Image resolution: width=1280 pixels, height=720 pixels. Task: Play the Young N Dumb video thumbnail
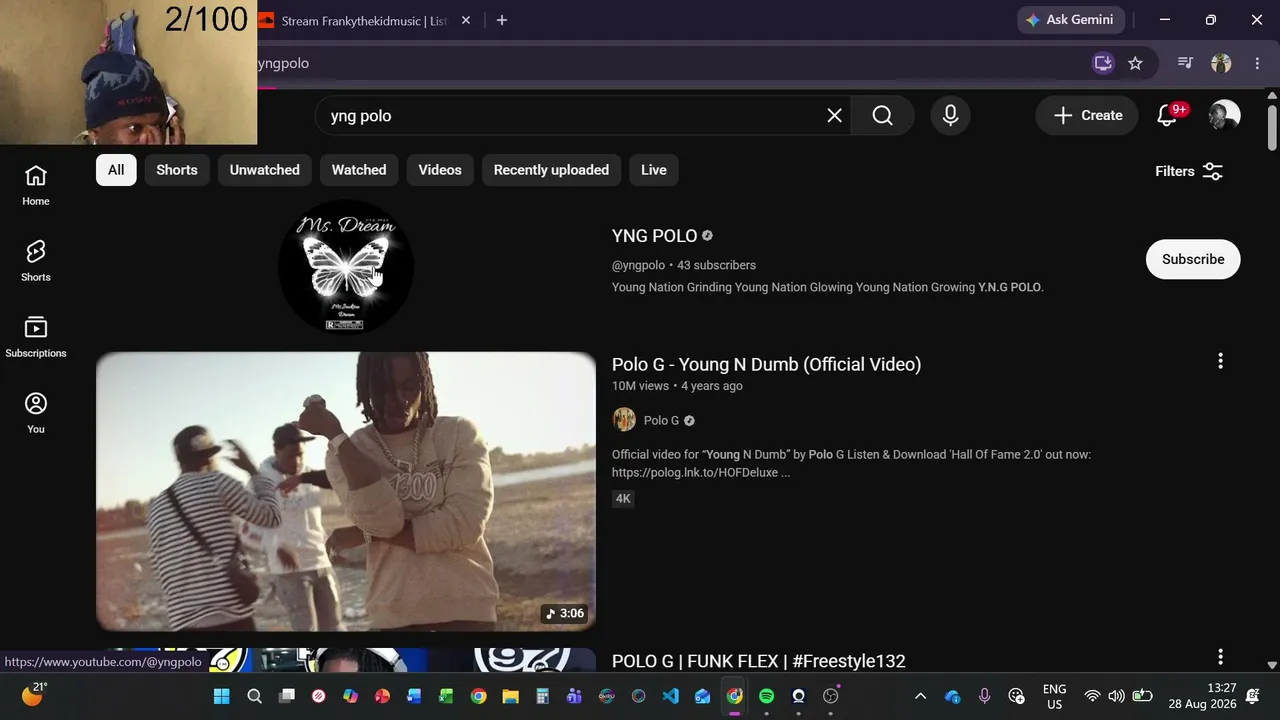pos(346,491)
